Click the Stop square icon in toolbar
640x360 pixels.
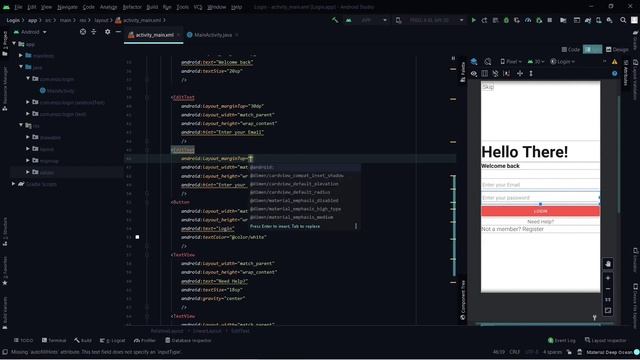point(550,20)
